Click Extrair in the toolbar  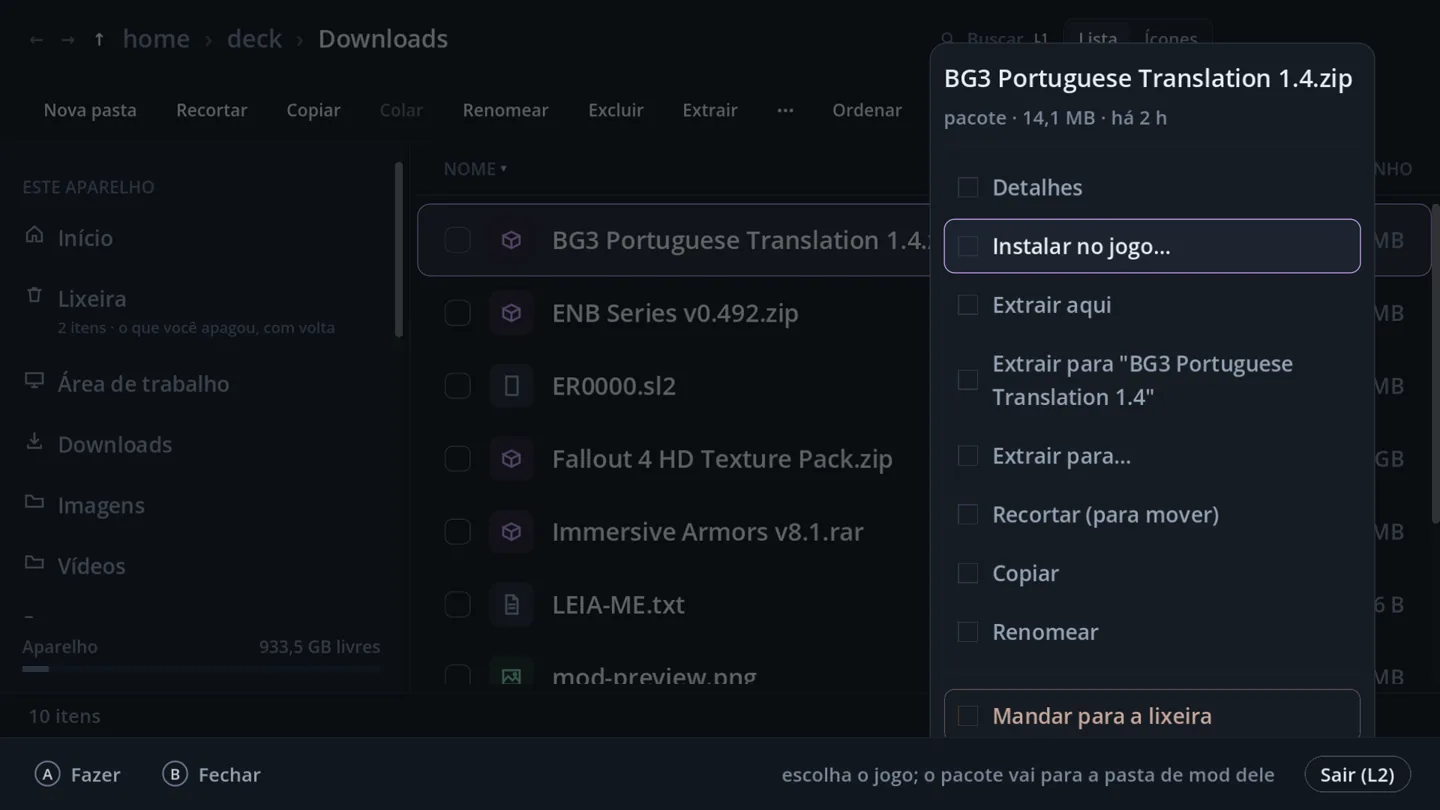coord(710,110)
